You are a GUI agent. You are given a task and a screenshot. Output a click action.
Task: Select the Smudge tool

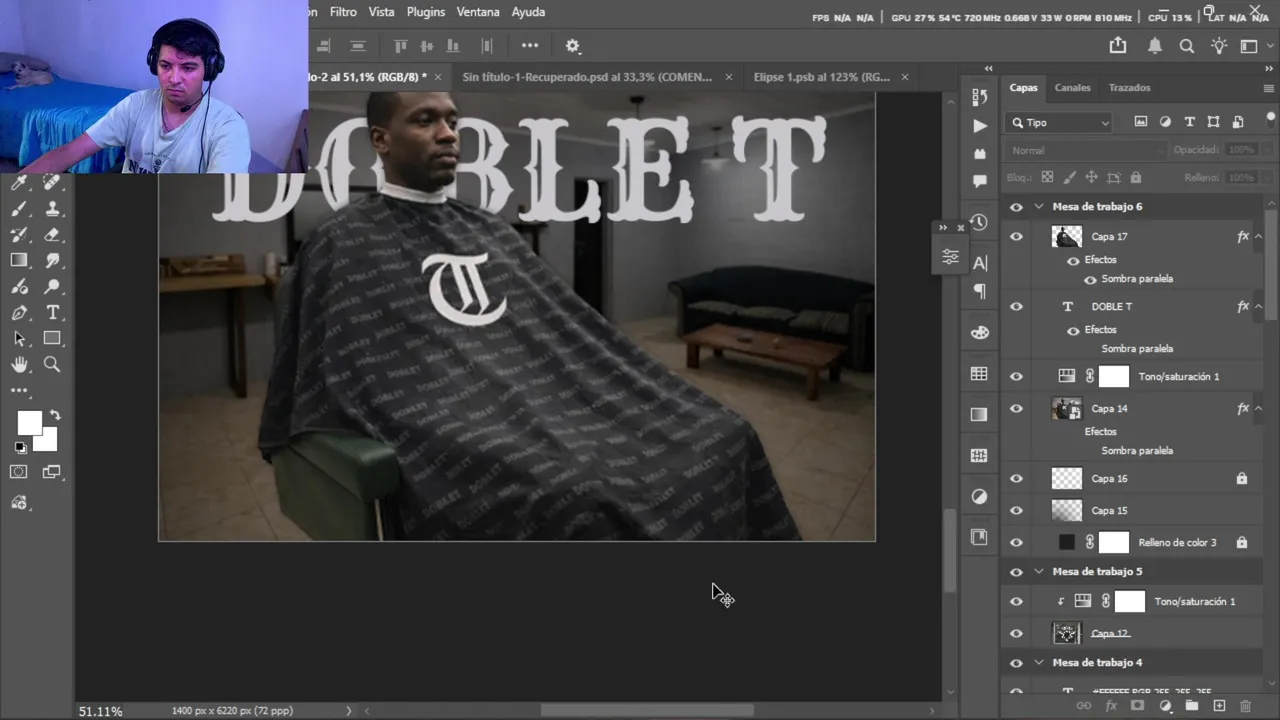tap(52, 261)
